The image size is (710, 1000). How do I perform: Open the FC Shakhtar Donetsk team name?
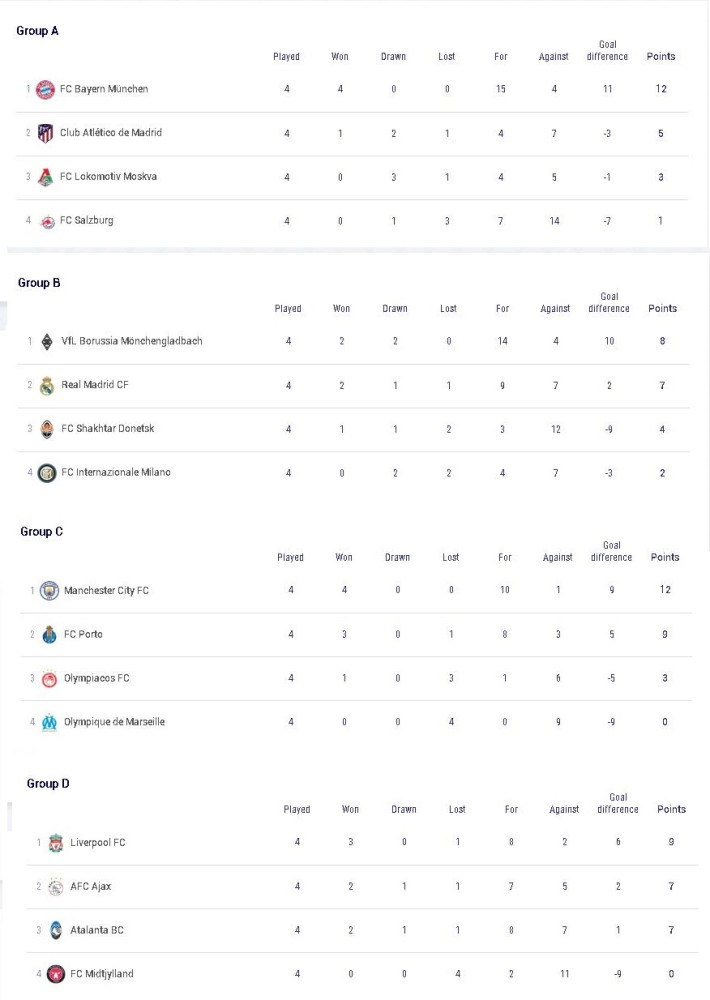click(108, 428)
